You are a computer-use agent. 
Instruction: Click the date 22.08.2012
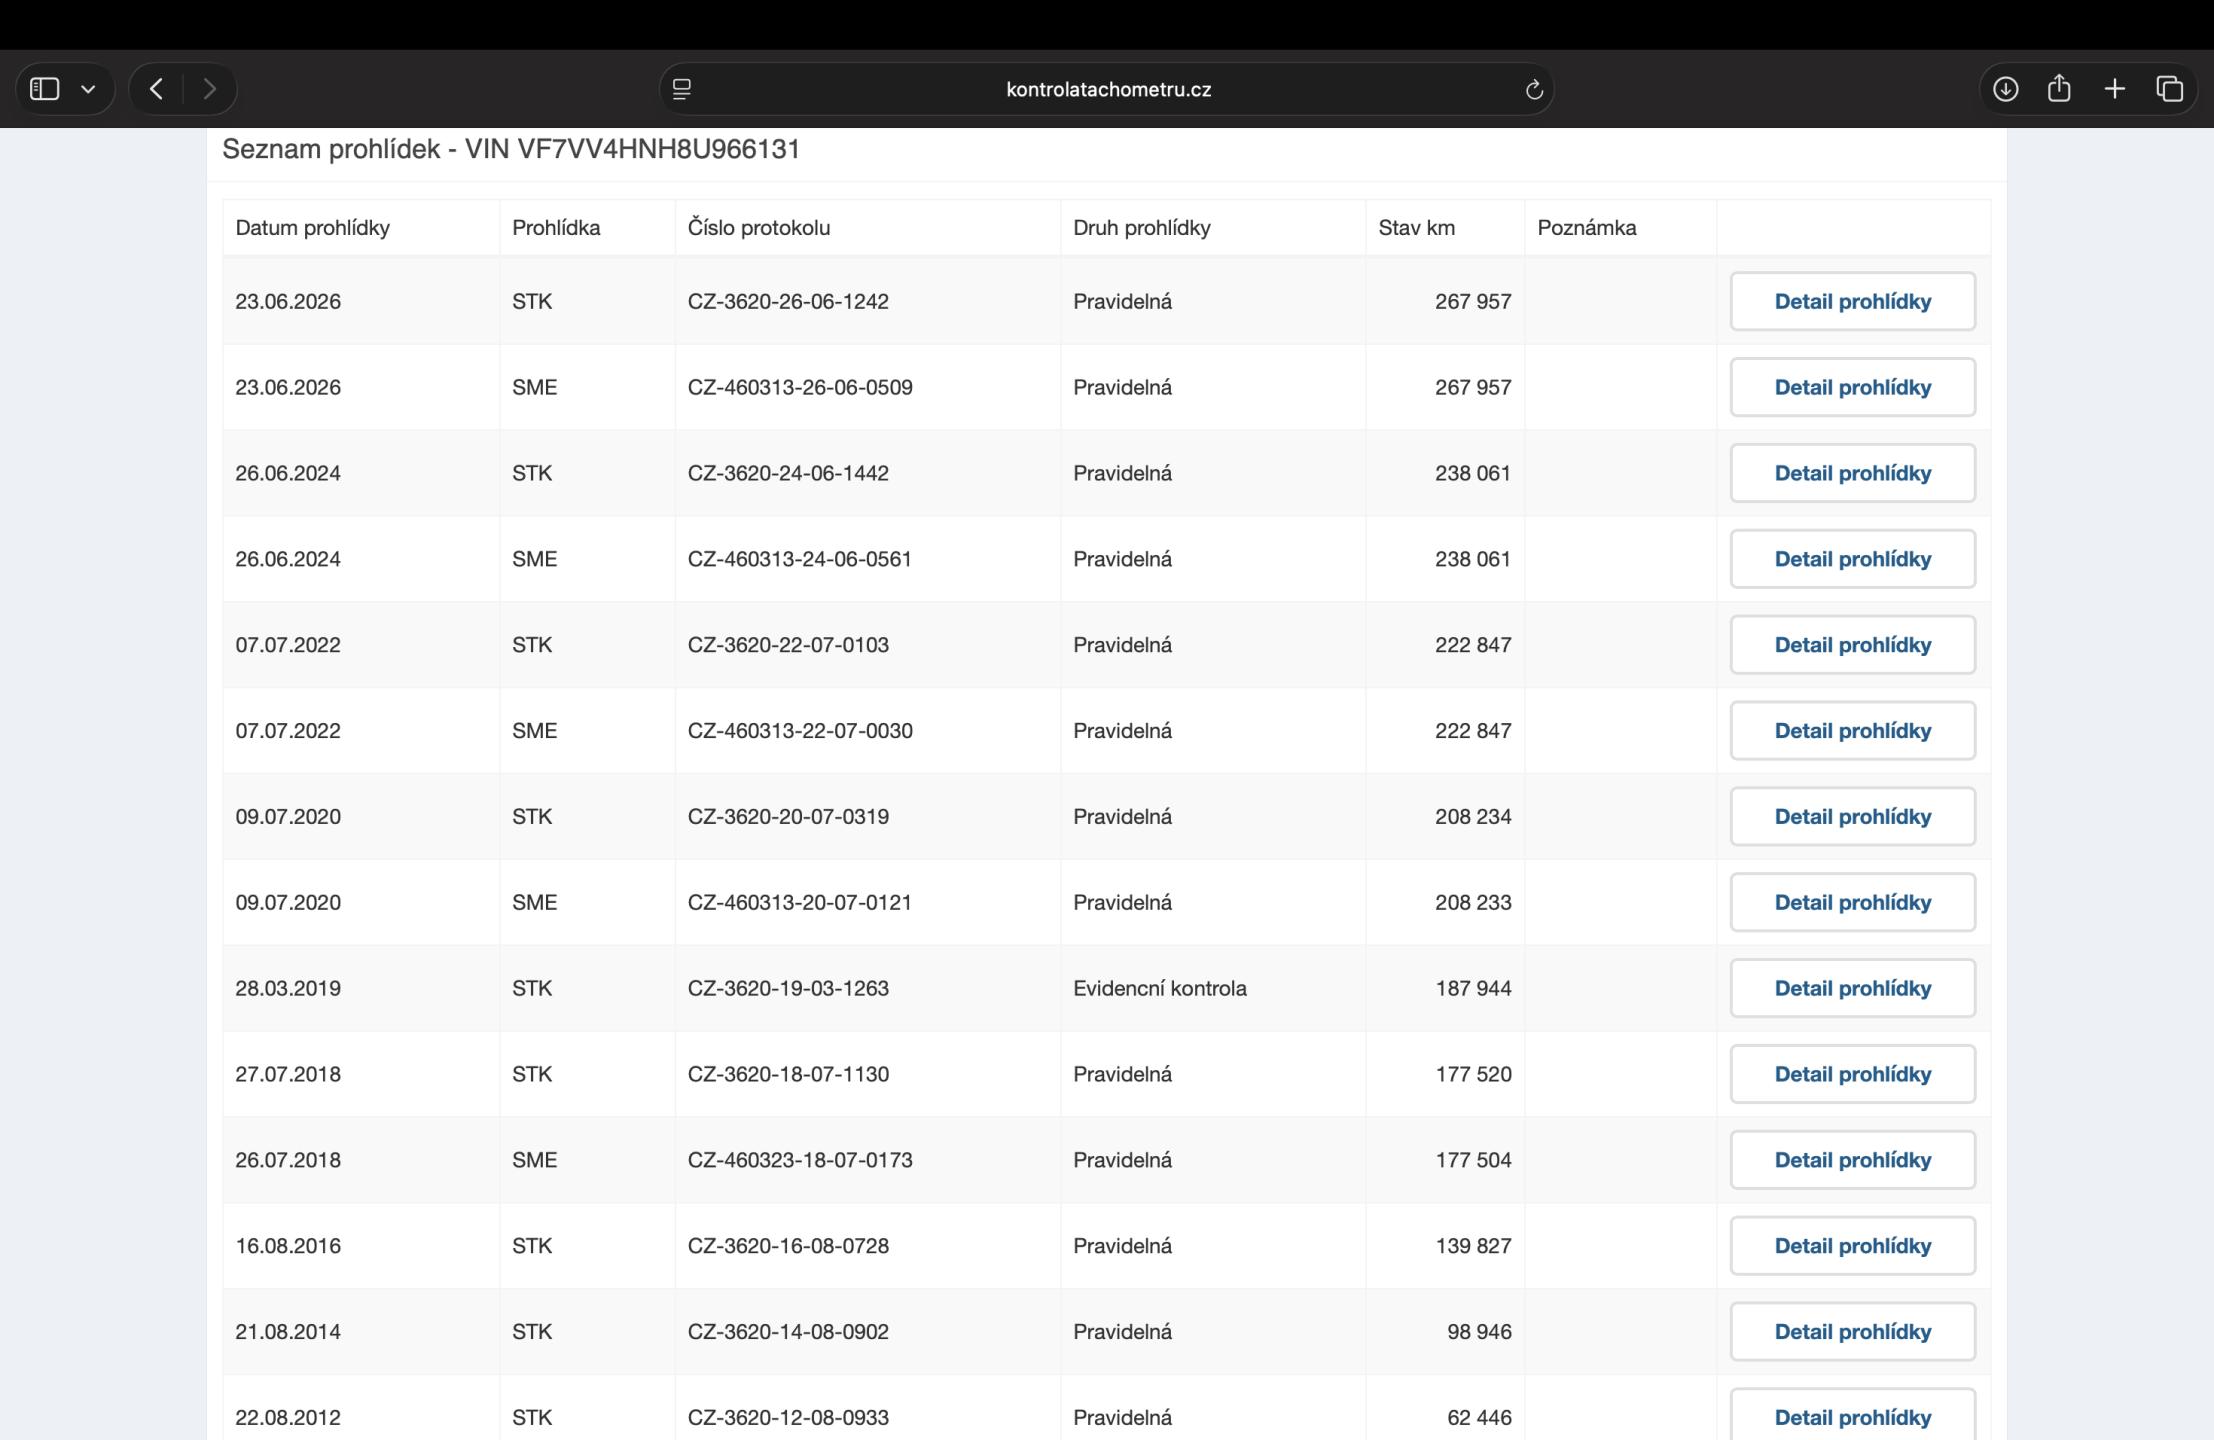pyautogui.click(x=288, y=1417)
